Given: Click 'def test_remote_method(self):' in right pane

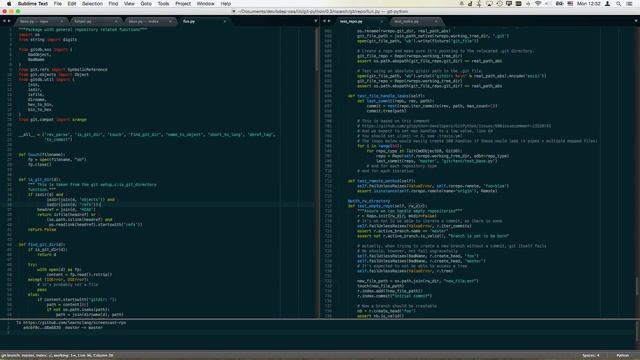Looking at the screenshot, I should (382, 181).
